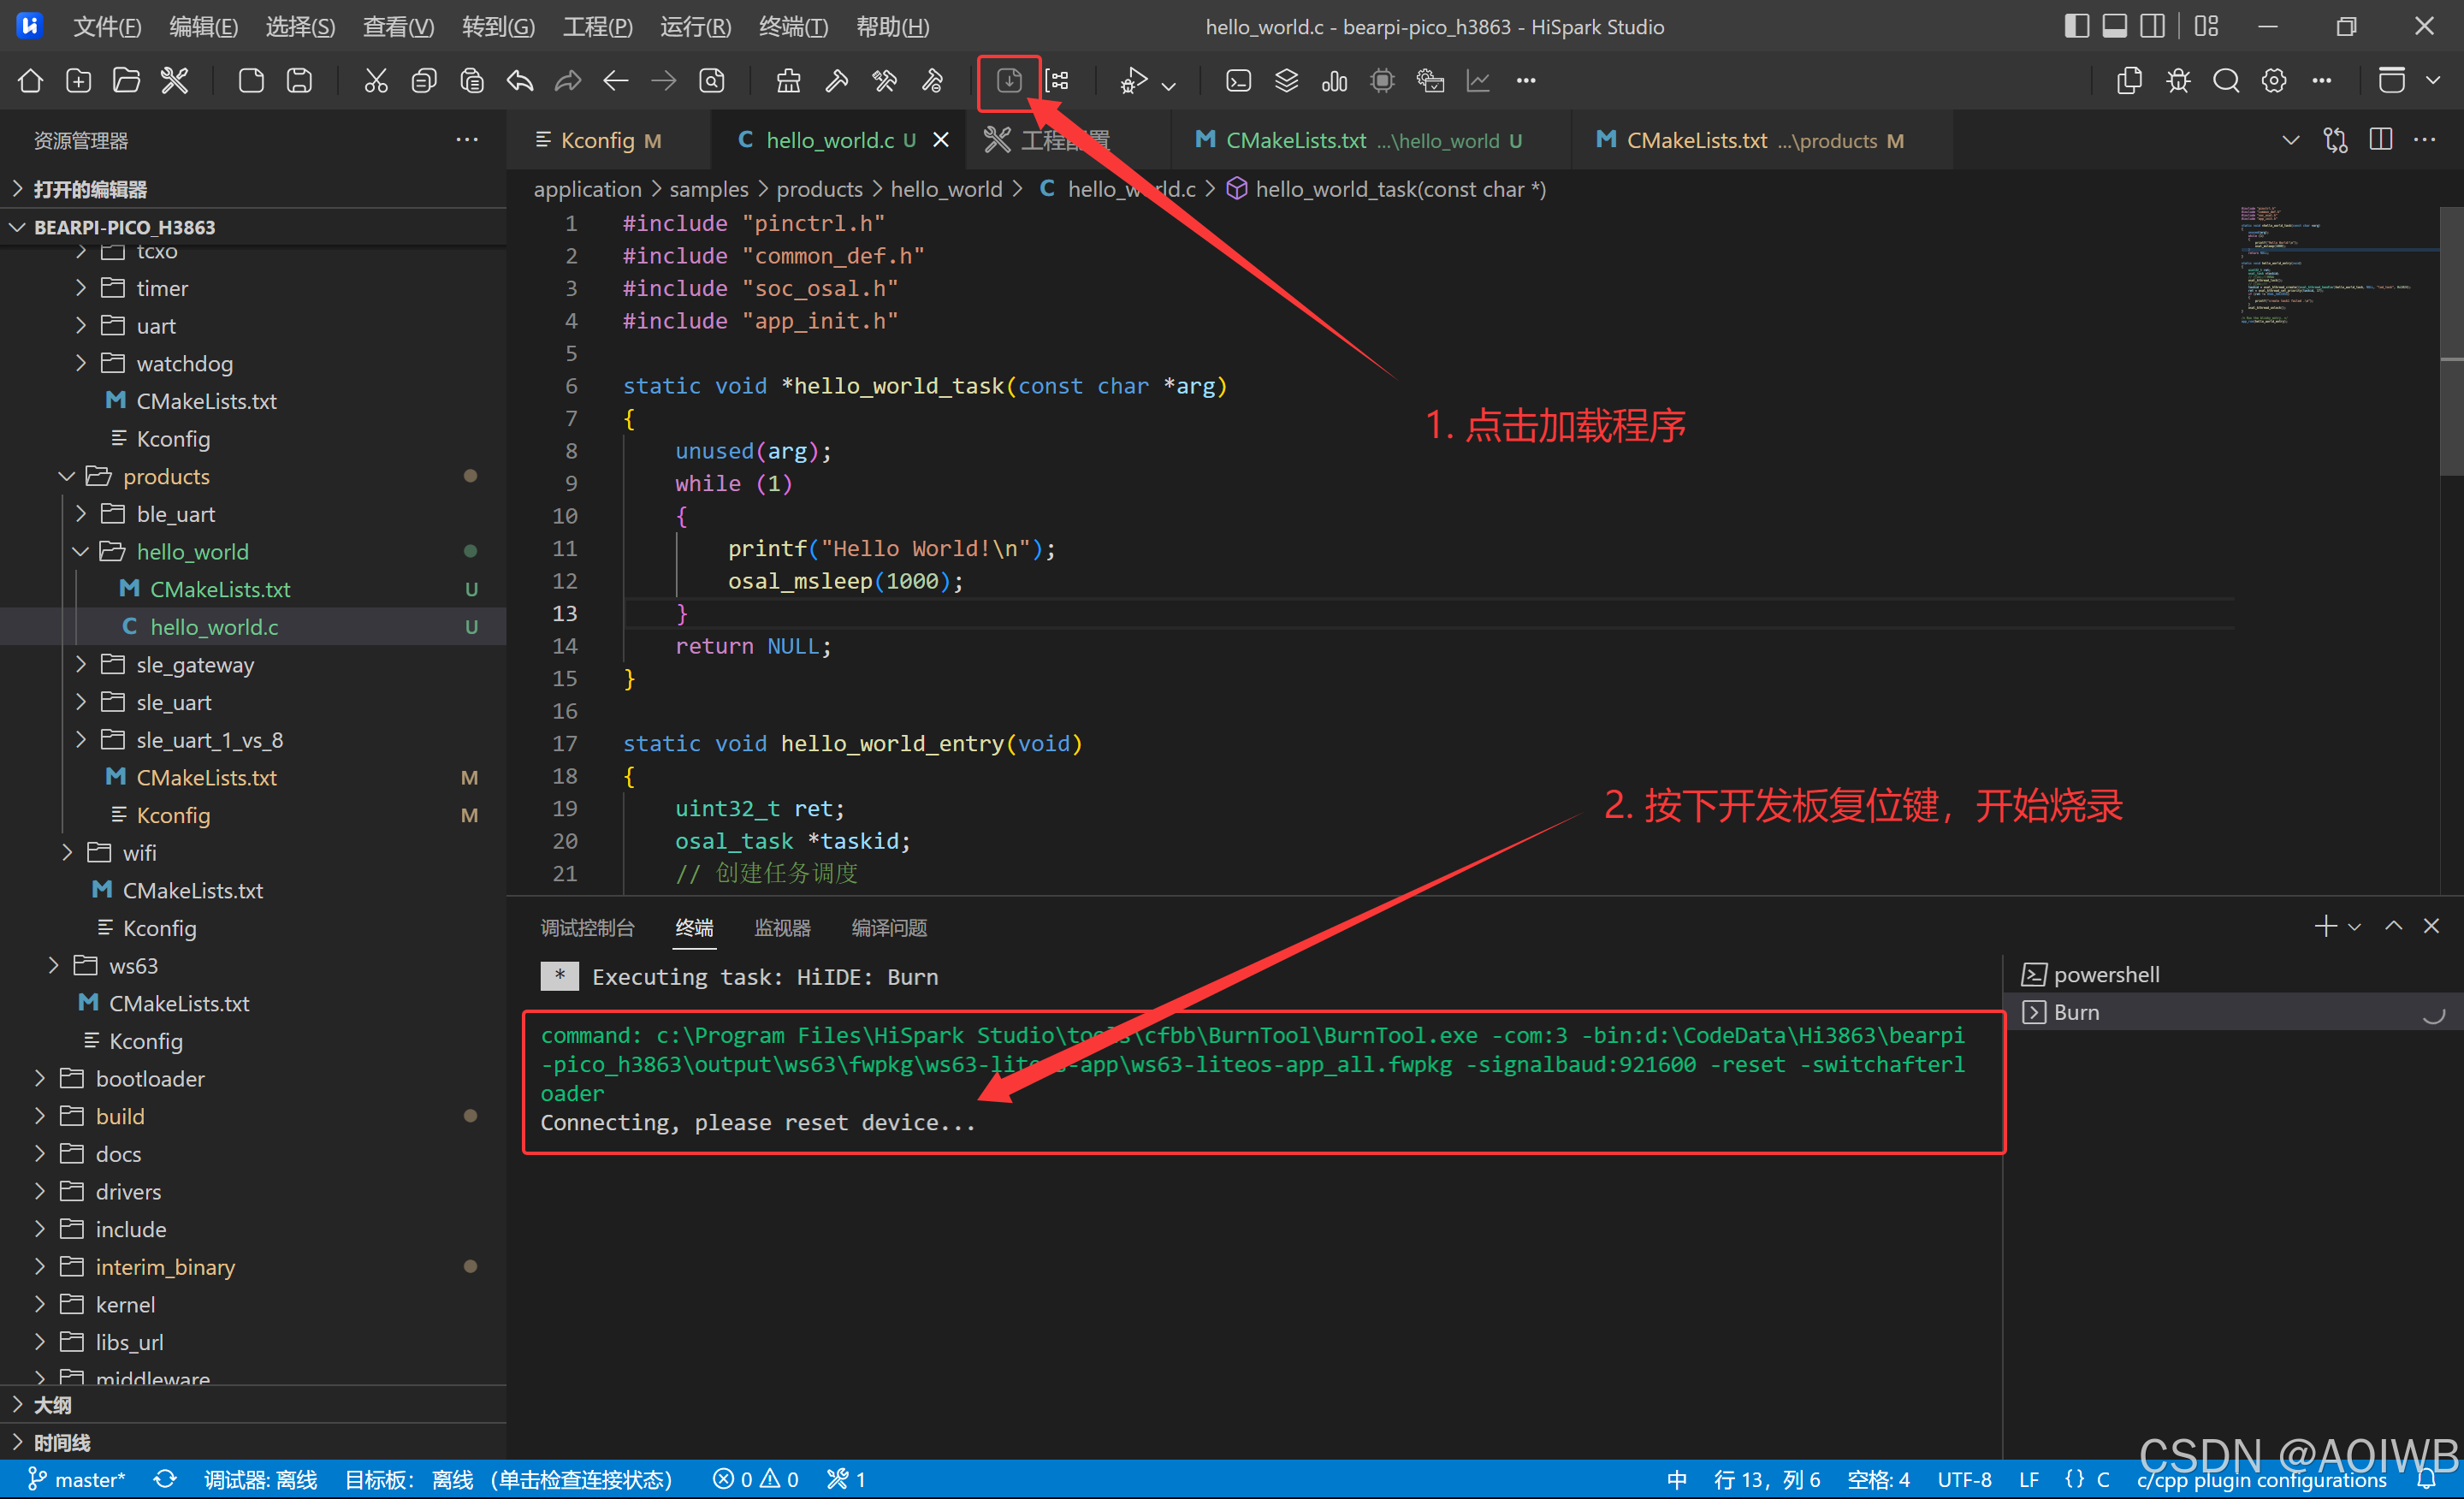The width and height of the screenshot is (2464, 1499).
Task: Open the 工程(P) menu
Action: [597, 27]
